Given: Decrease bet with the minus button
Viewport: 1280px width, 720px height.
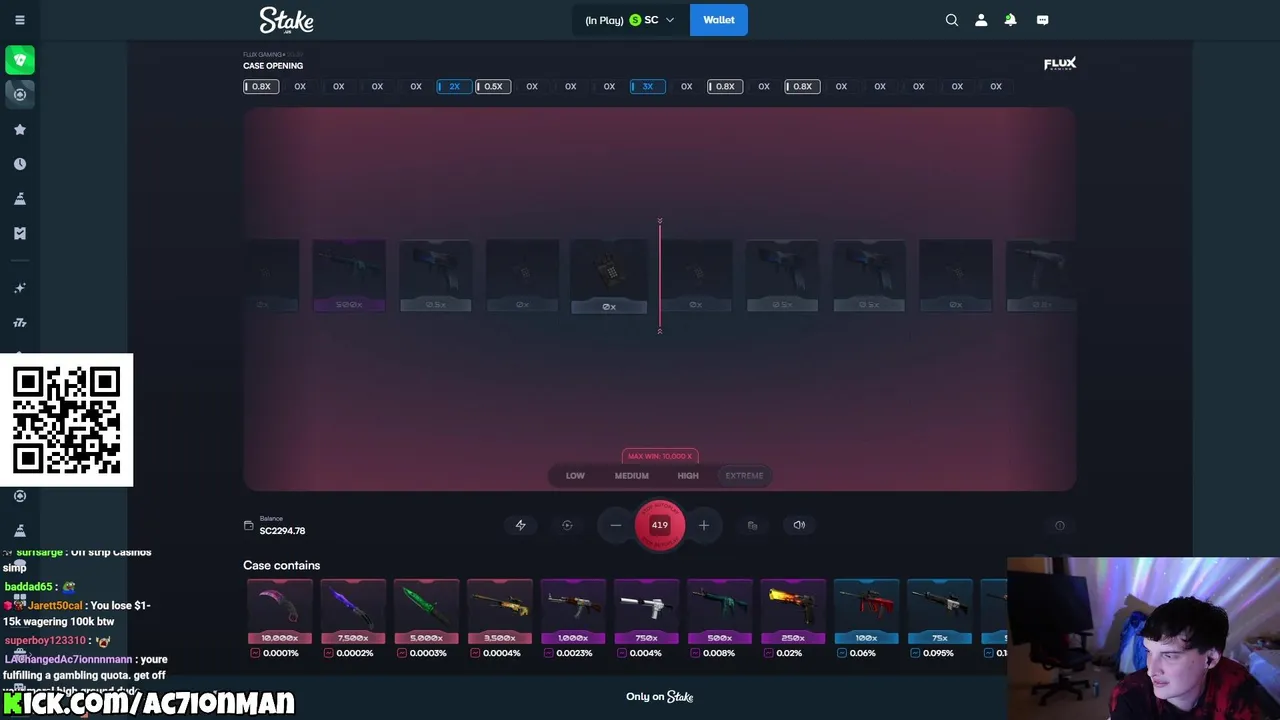Looking at the screenshot, I should (616, 525).
